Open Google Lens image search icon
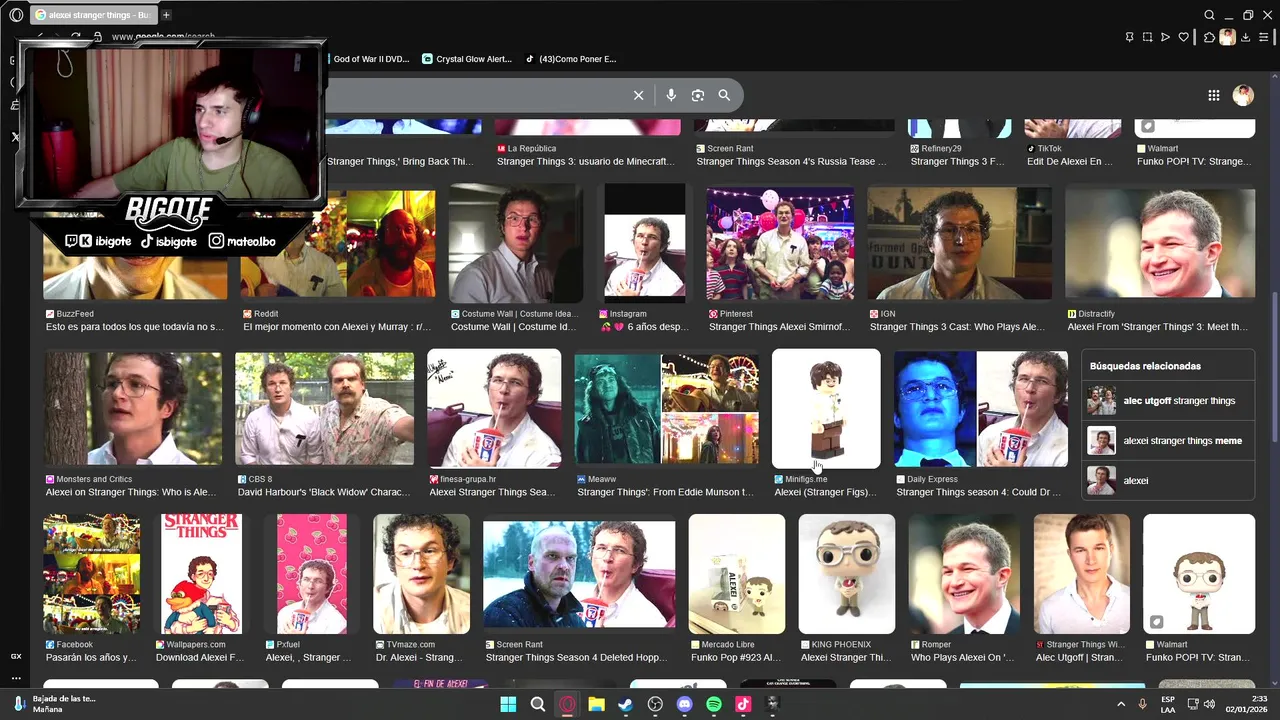1280x720 pixels. (x=698, y=95)
